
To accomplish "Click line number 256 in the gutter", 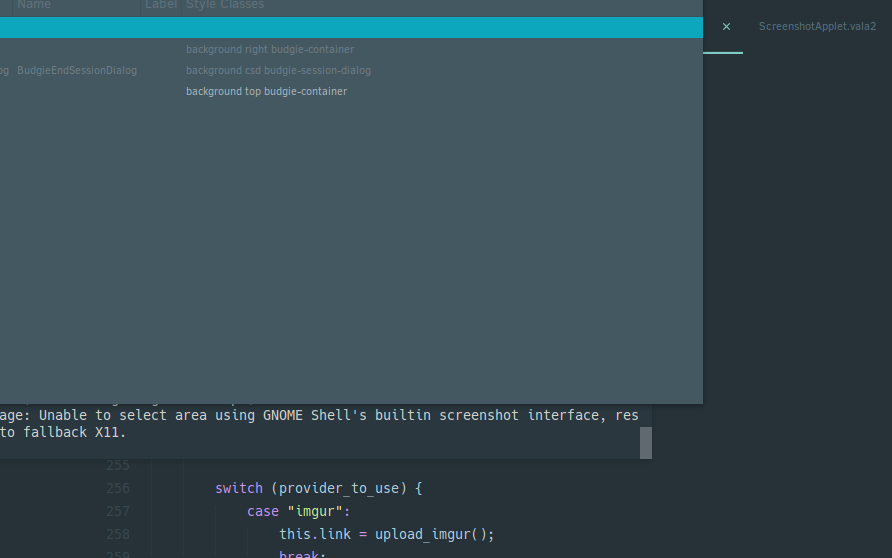I will click(118, 489).
